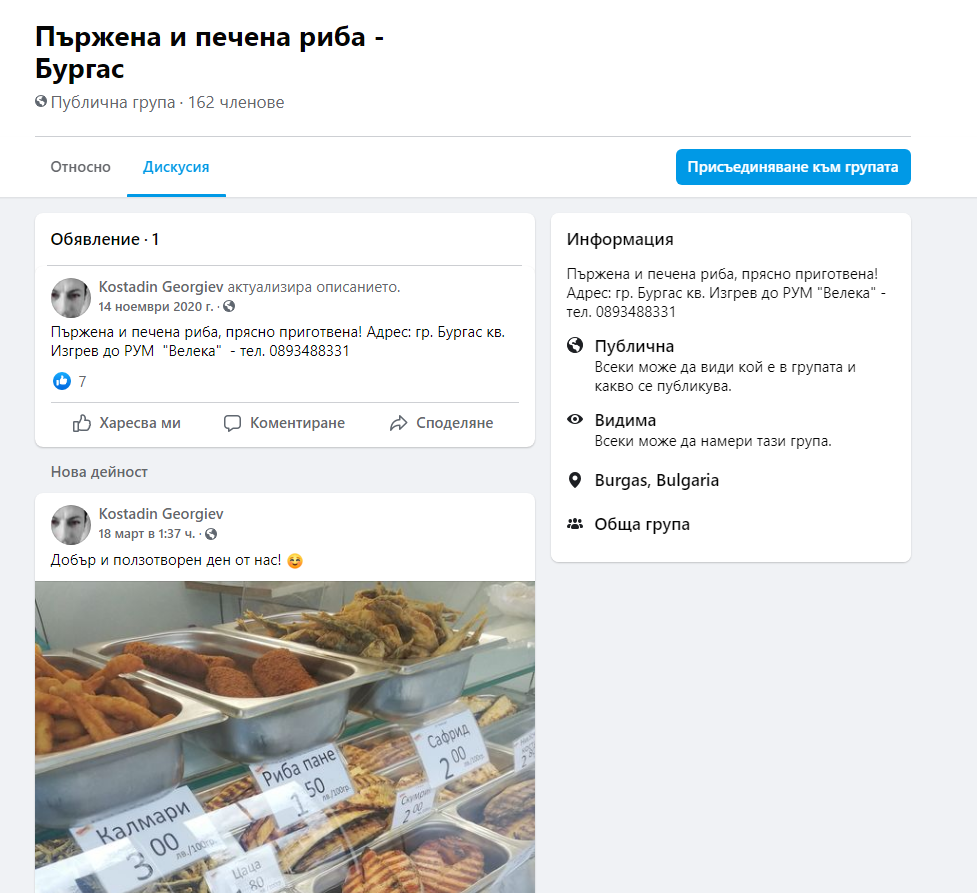Select the Дискусия tab
The width and height of the screenshot is (977, 893).
176,167
